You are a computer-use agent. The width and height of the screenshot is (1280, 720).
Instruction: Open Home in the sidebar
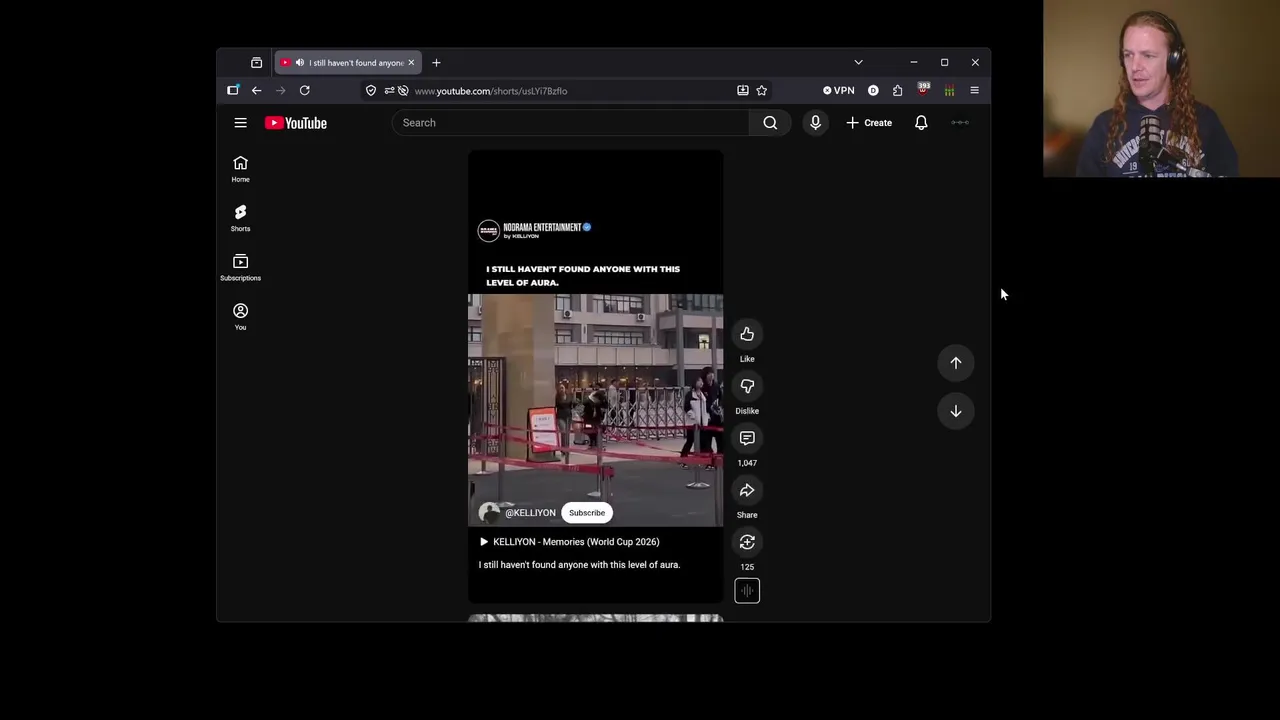pos(240,169)
